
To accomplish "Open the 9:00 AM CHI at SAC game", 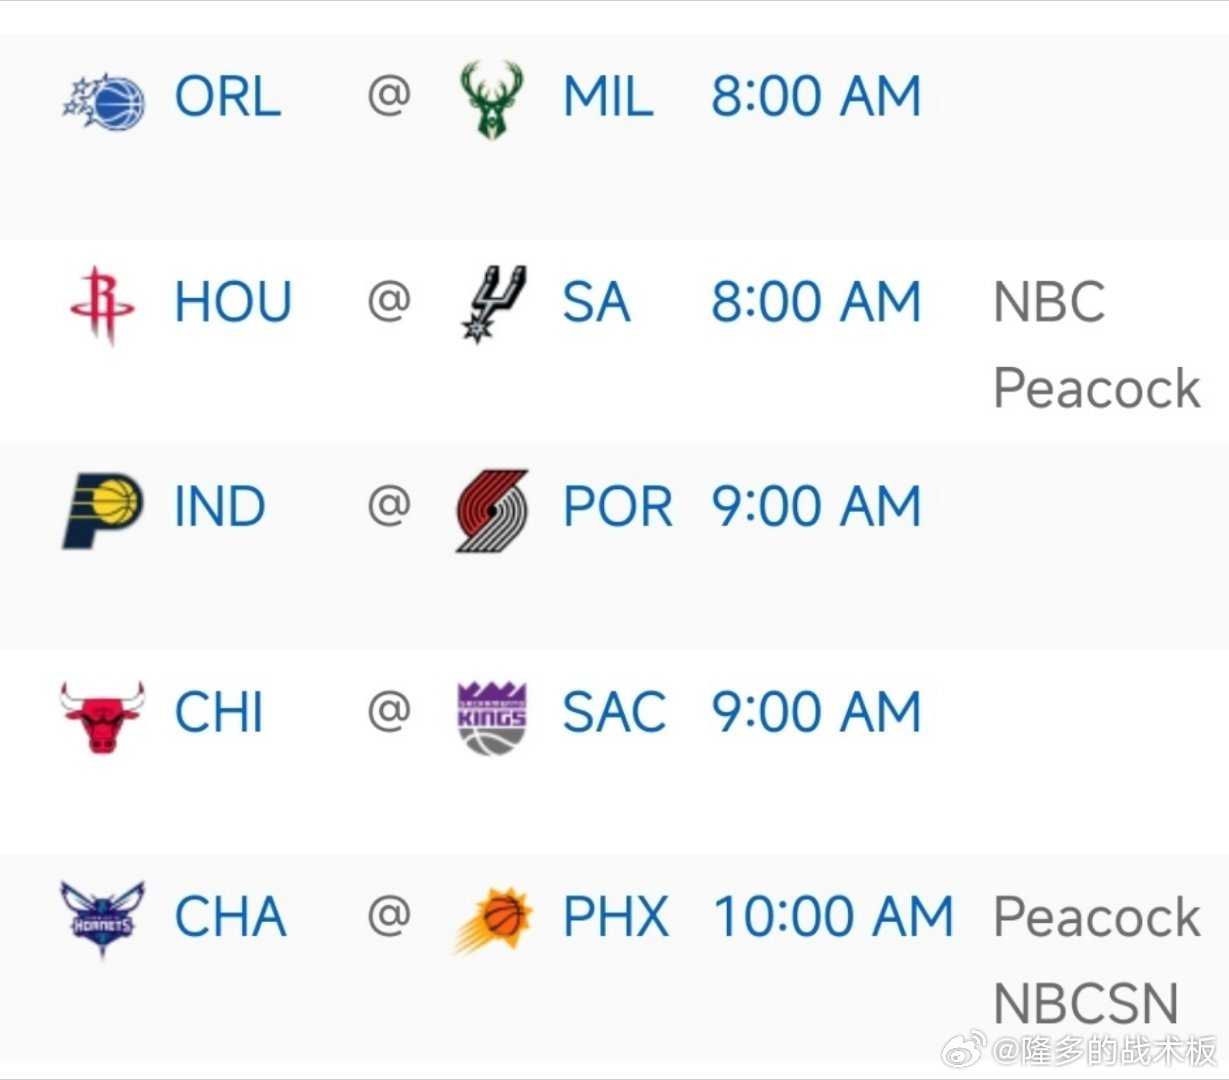I will [816, 712].
